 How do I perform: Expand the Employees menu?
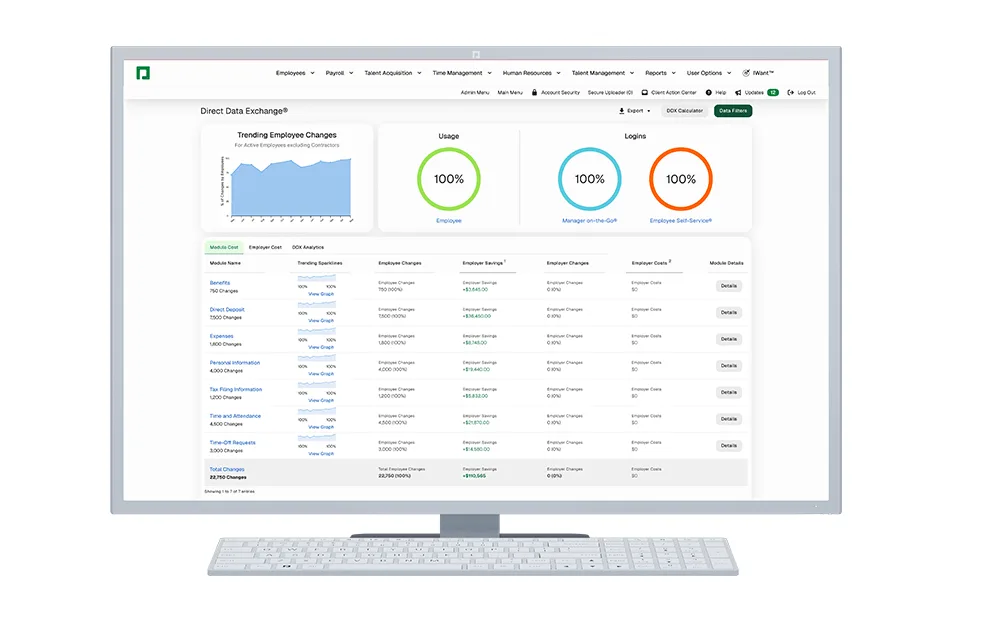(295, 73)
